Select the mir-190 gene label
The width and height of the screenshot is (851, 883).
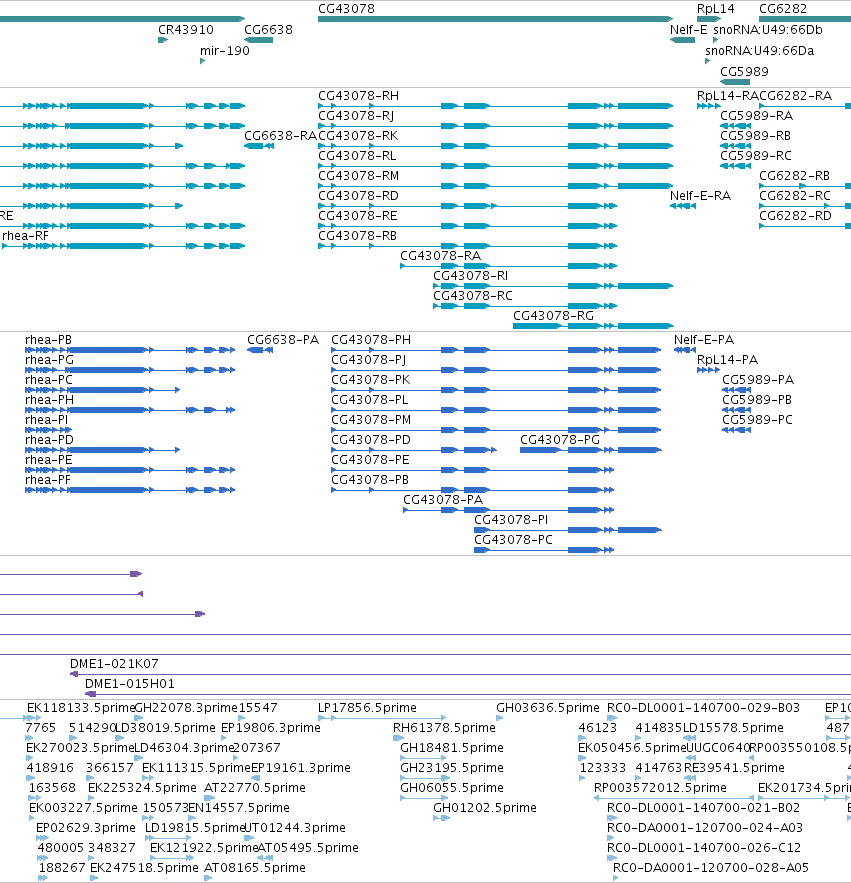click(x=225, y=50)
